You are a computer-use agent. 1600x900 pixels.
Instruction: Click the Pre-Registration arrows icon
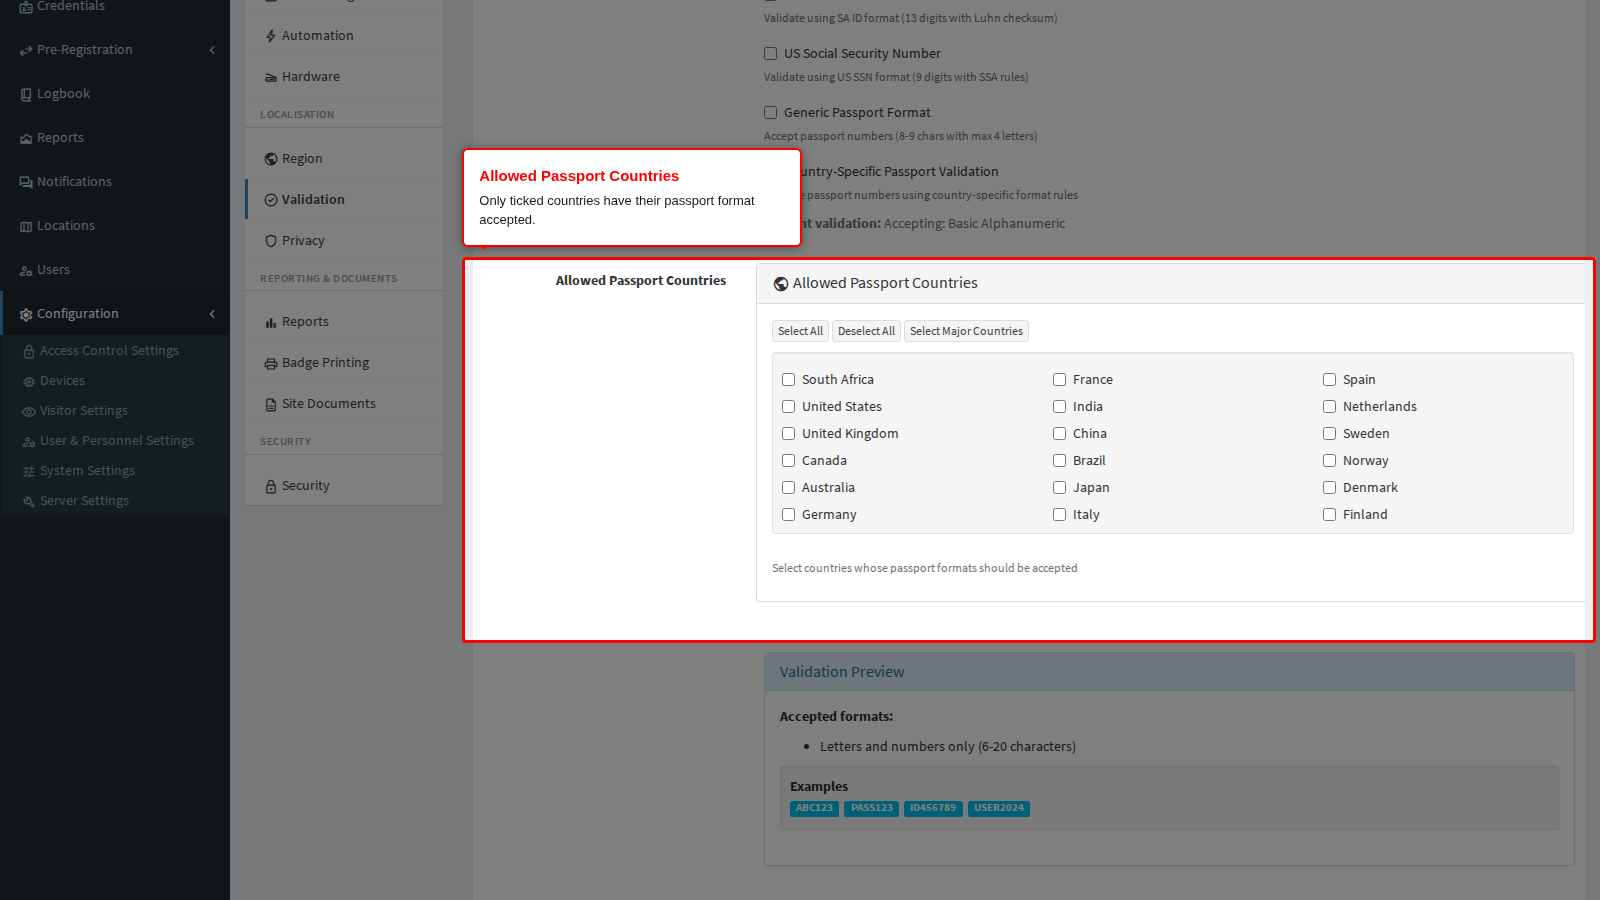[x=26, y=50]
